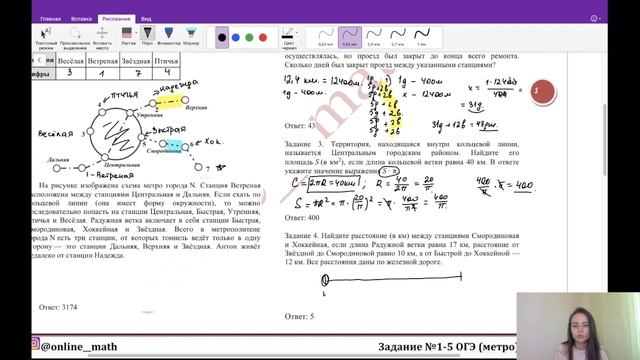This screenshot has height=360, width=640.
Task: Select the Перо pen tool
Action: click(147, 36)
